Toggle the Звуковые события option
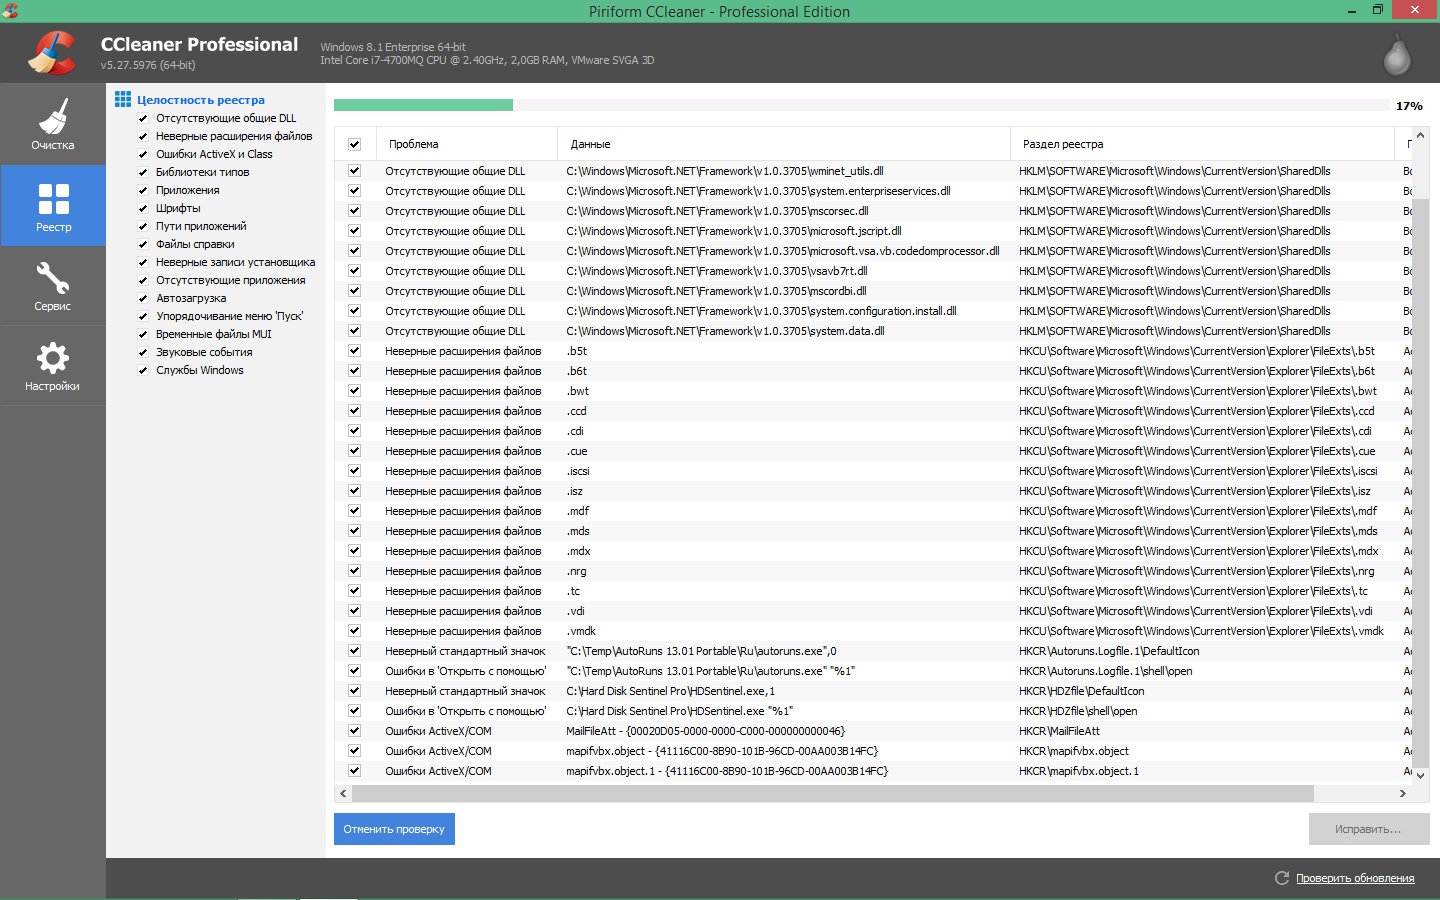 (x=143, y=352)
